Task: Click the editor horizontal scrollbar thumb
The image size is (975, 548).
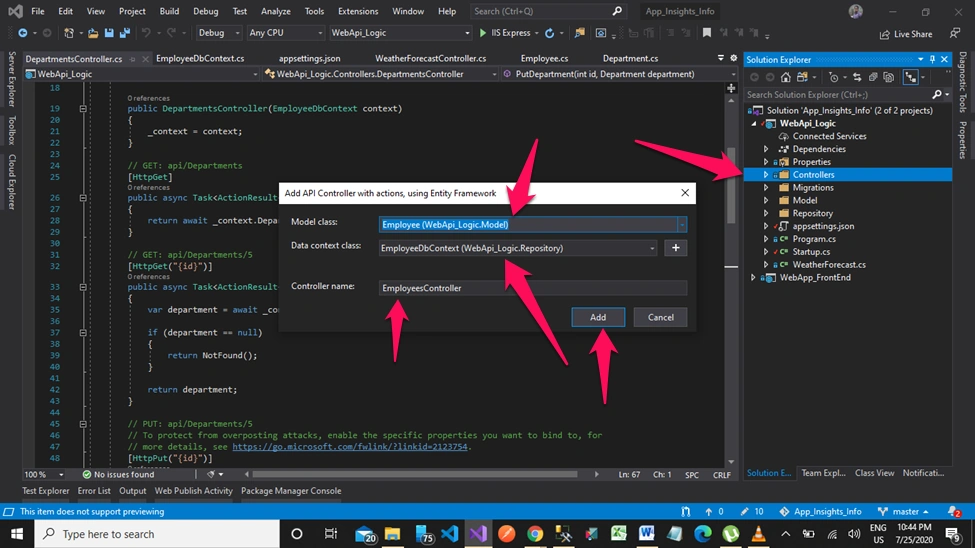Action: (415, 475)
